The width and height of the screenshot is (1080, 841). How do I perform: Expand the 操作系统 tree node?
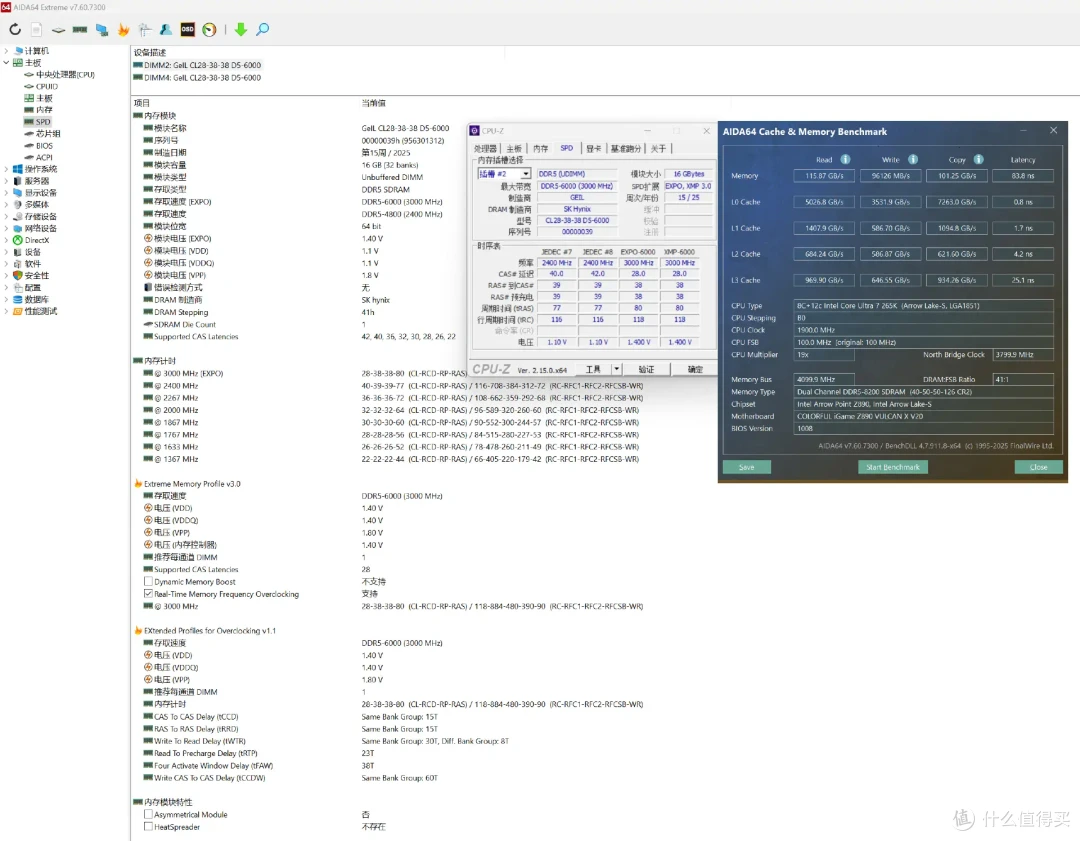[x=6, y=169]
